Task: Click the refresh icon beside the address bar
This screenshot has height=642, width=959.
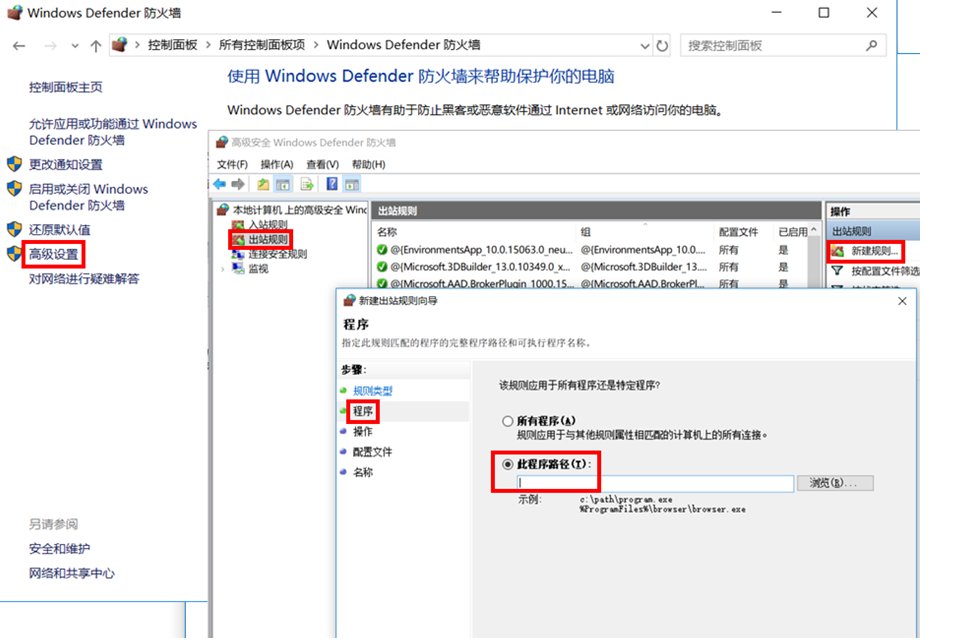Action: point(660,45)
